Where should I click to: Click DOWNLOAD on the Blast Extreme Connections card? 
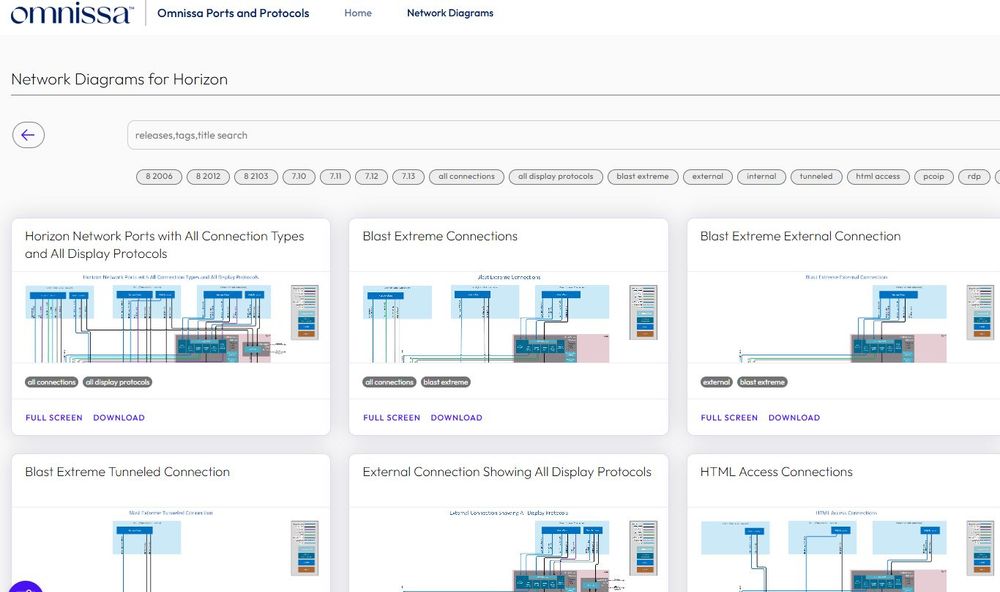coord(457,418)
